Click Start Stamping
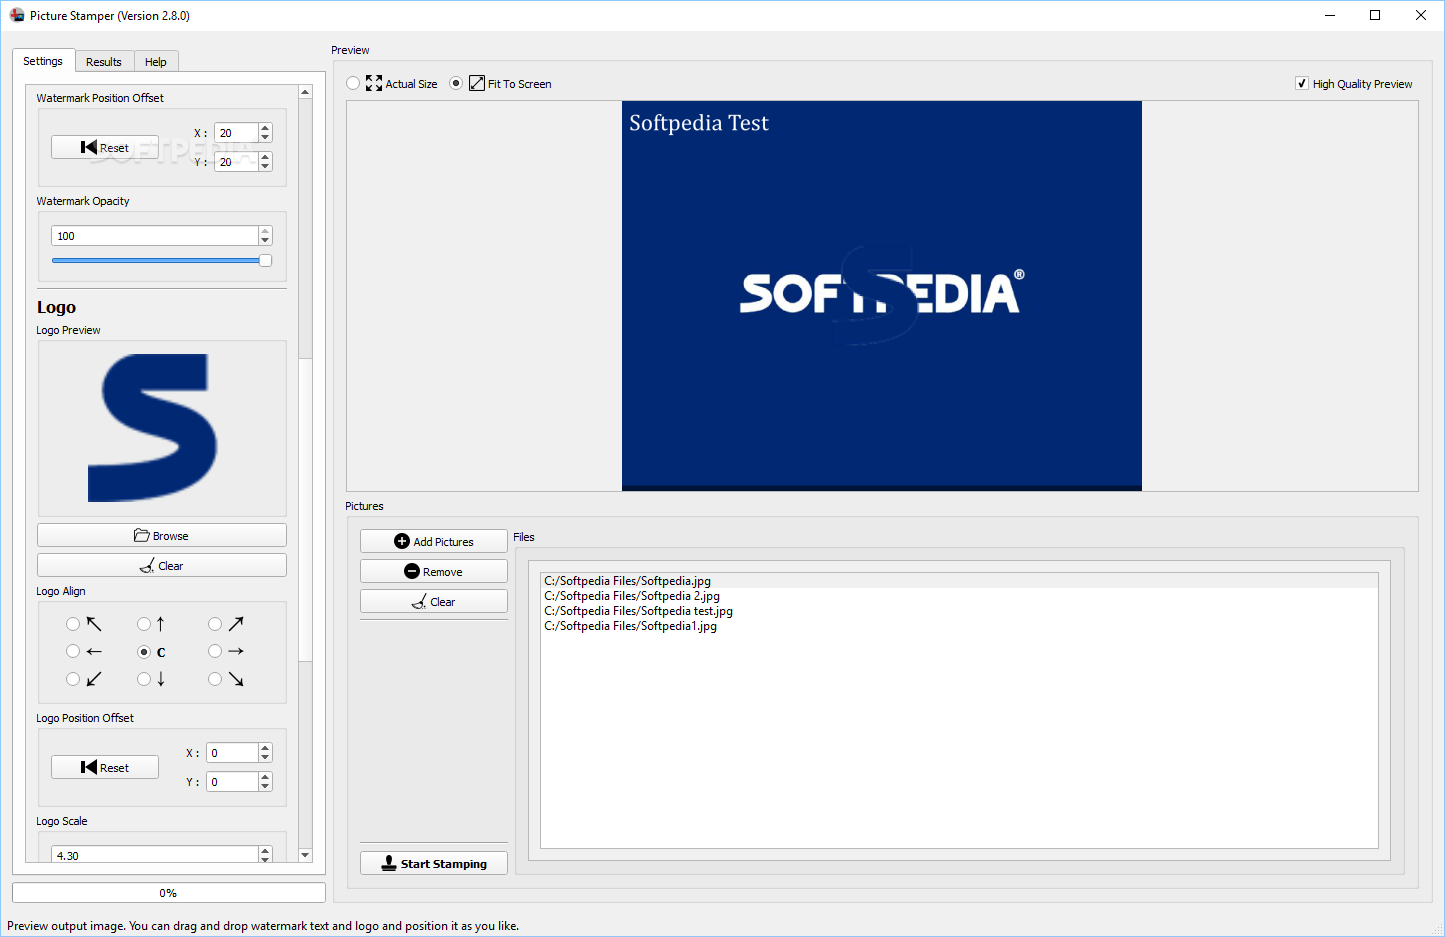 pos(434,863)
